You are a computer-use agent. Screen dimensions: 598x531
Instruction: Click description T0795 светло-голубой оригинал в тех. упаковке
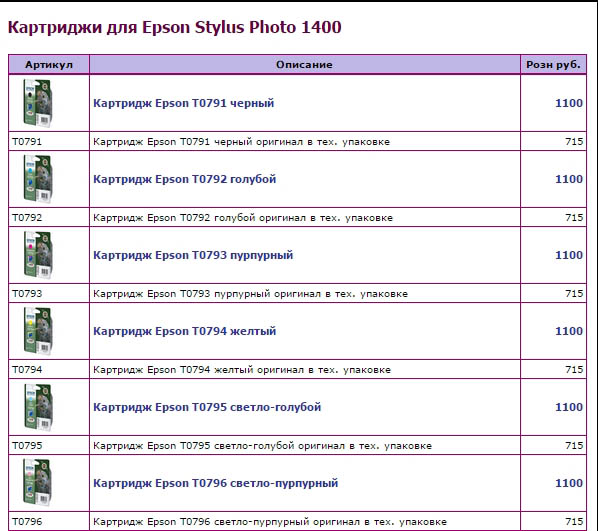(262, 446)
